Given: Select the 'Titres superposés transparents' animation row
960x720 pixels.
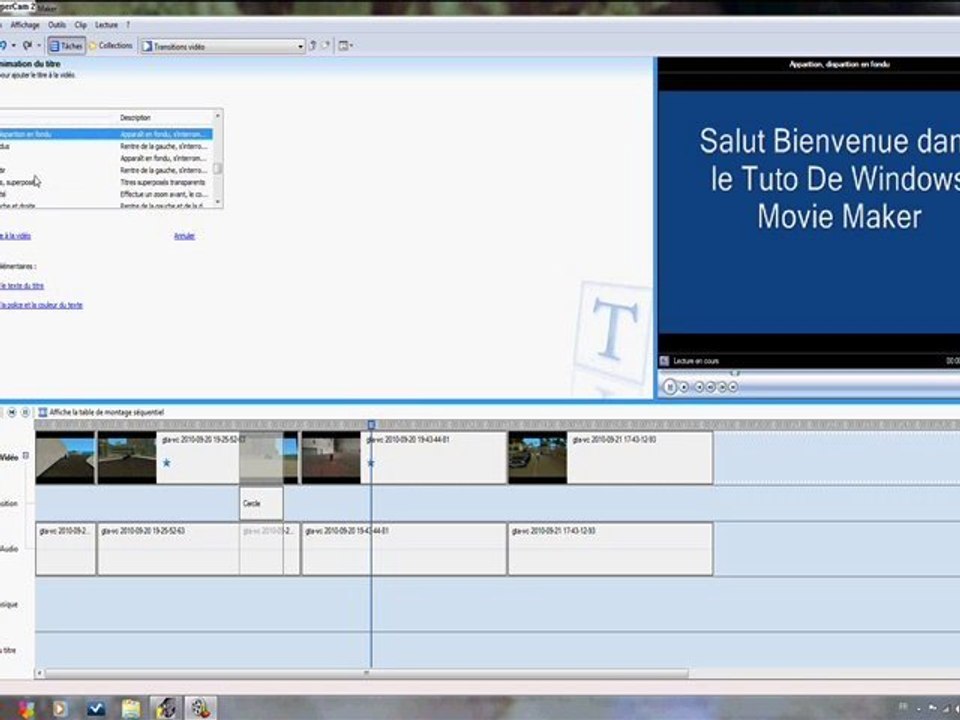Looking at the screenshot, I should pos(105,182).
